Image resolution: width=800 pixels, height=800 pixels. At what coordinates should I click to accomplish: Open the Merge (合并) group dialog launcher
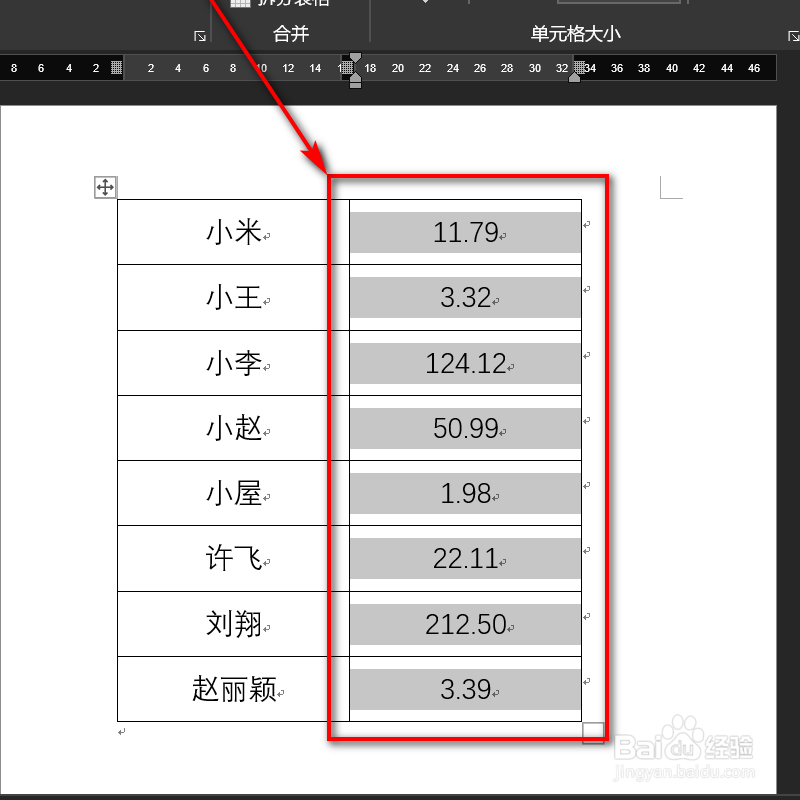click(199, 34)
